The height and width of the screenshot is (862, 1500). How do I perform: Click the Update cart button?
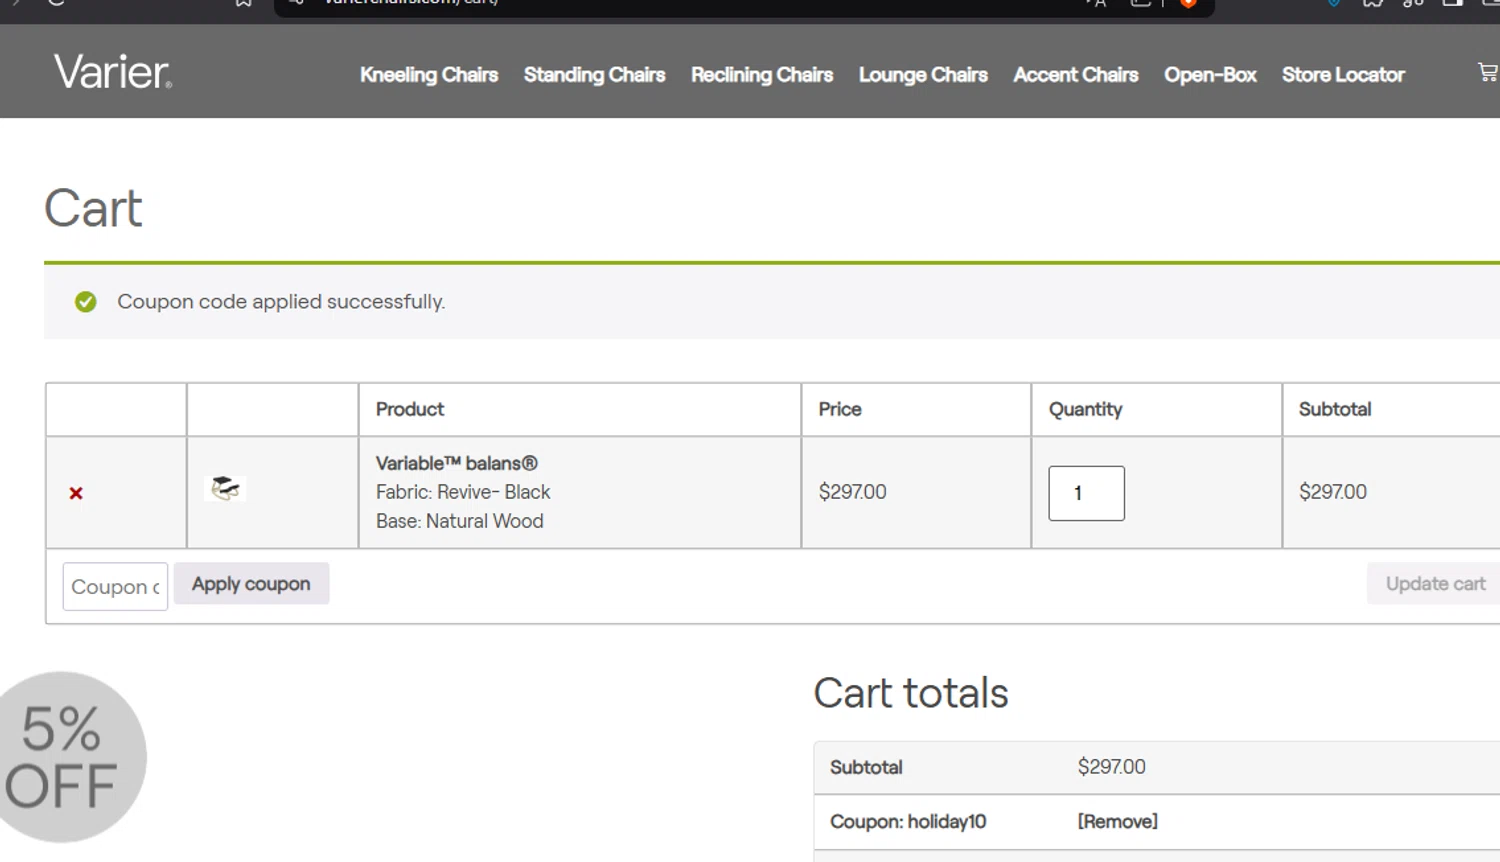tap(1435, 584)
